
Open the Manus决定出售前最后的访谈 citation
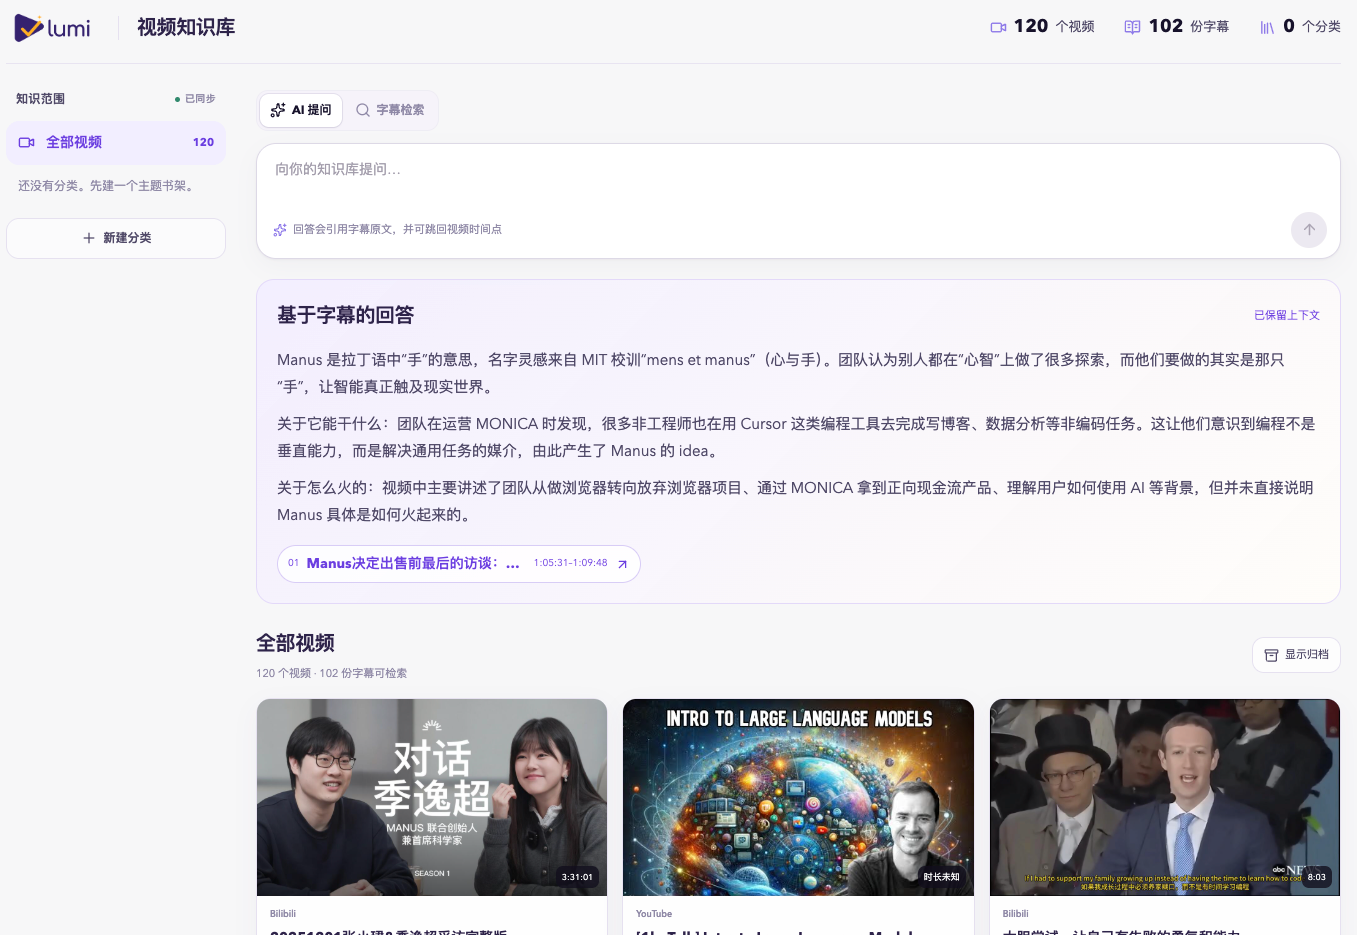pyautogui.click(x=458, y=564)
